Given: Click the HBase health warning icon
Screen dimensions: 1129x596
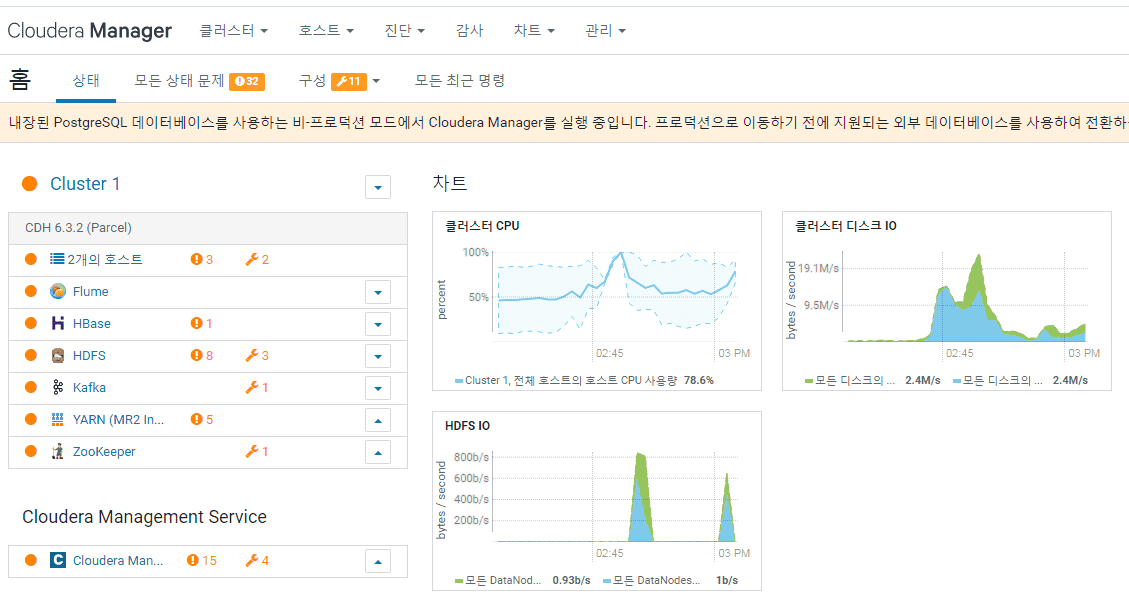Looking at the screenshot, I should coord(196,323).
